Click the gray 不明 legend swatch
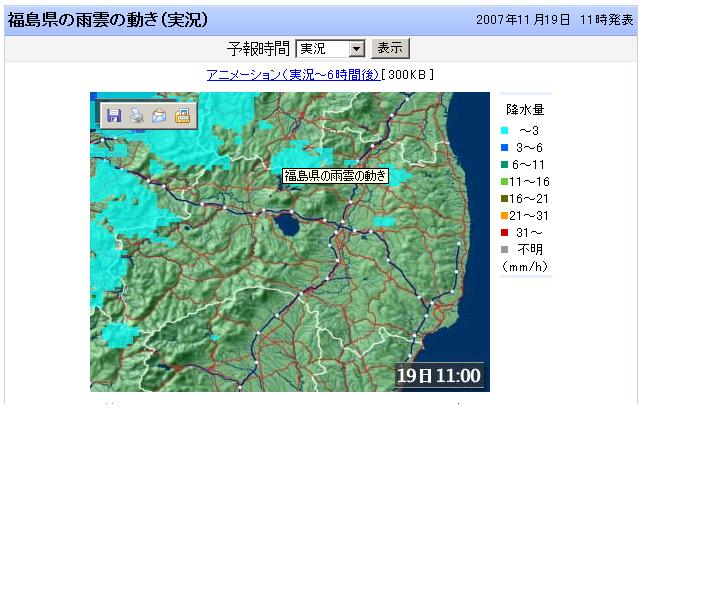721x610 pixels. pyautogui.click(x=505, y=250)
